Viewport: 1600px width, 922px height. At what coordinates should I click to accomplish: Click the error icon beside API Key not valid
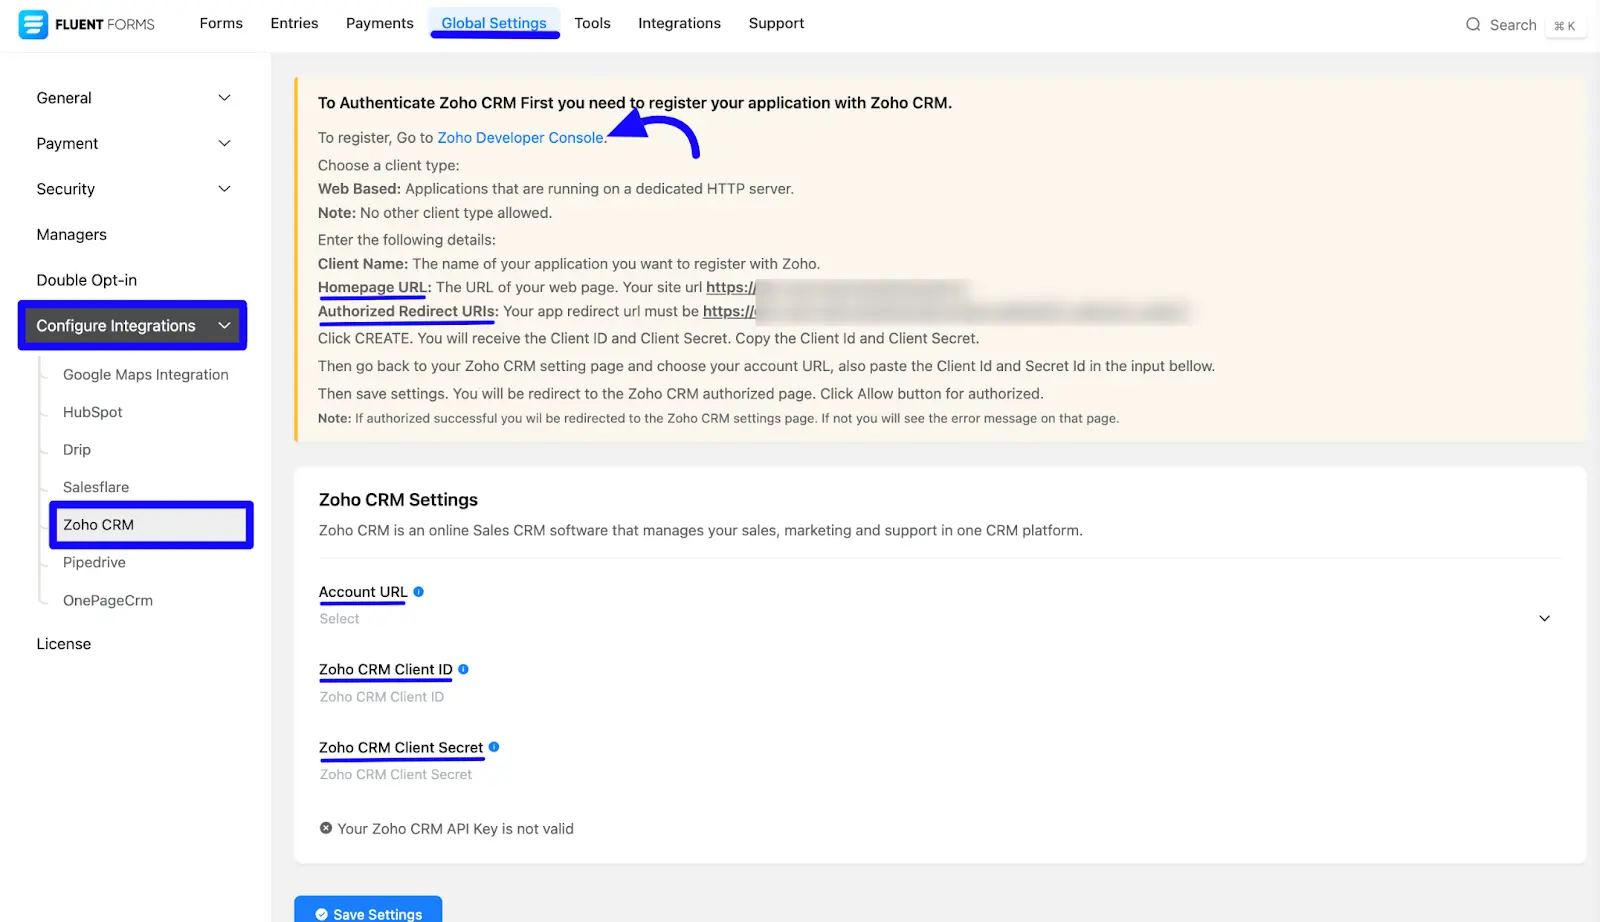(x=326, y=828)
